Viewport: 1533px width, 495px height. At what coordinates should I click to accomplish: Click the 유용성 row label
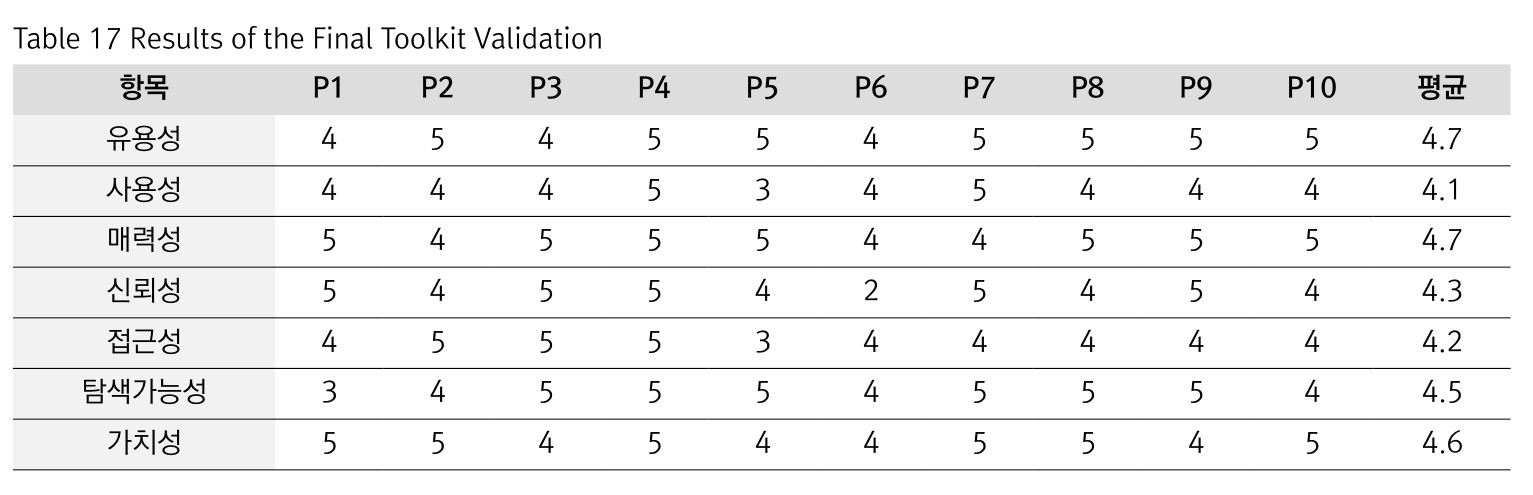[x=144, y=139]
